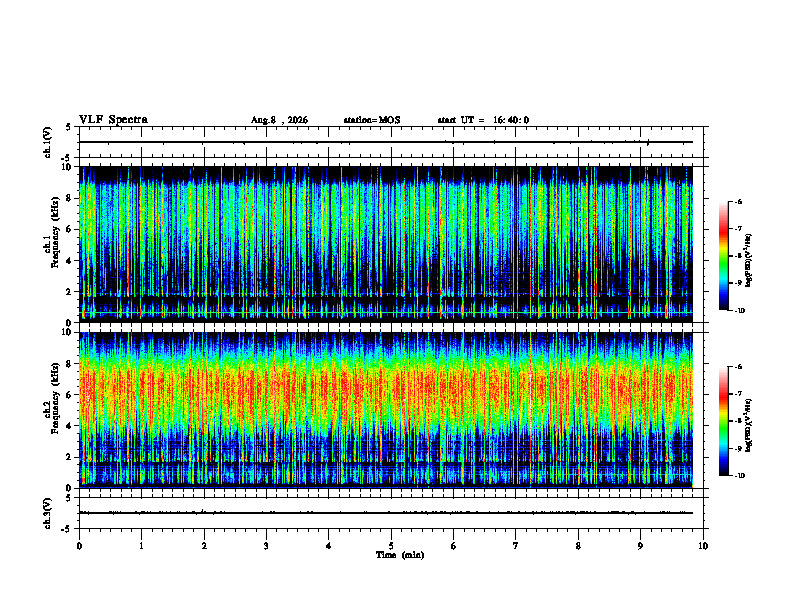Click the ch.2 spectrogram color scale bar
Viewport: 792px width, 612px height.
(x=724, y=421)
